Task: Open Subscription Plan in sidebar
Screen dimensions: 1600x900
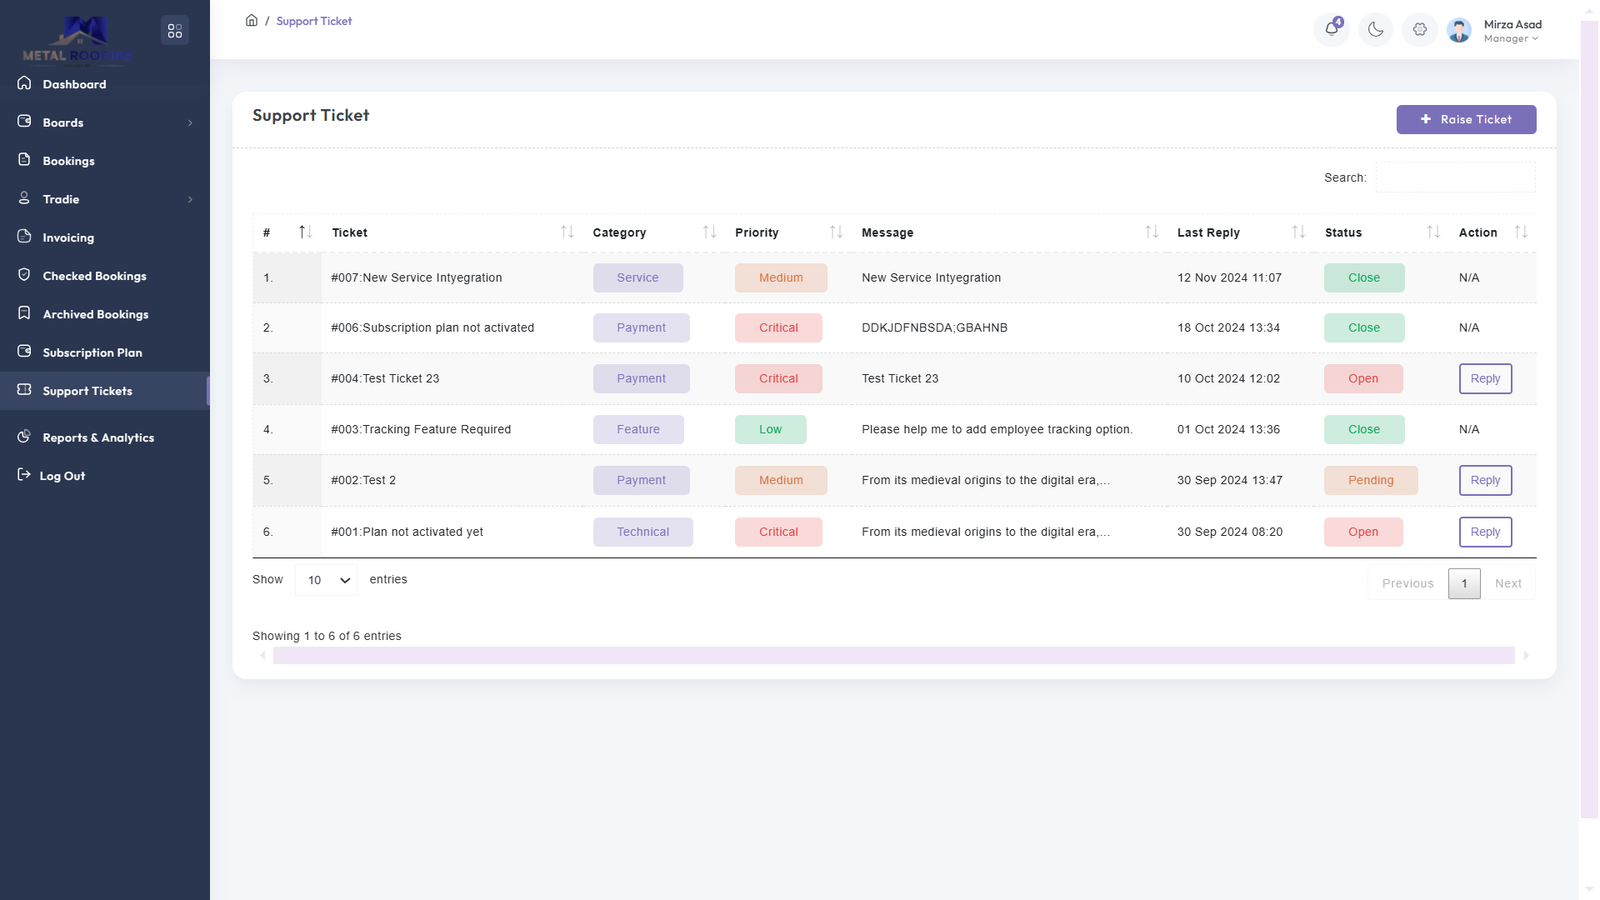Action: (92, 353)
